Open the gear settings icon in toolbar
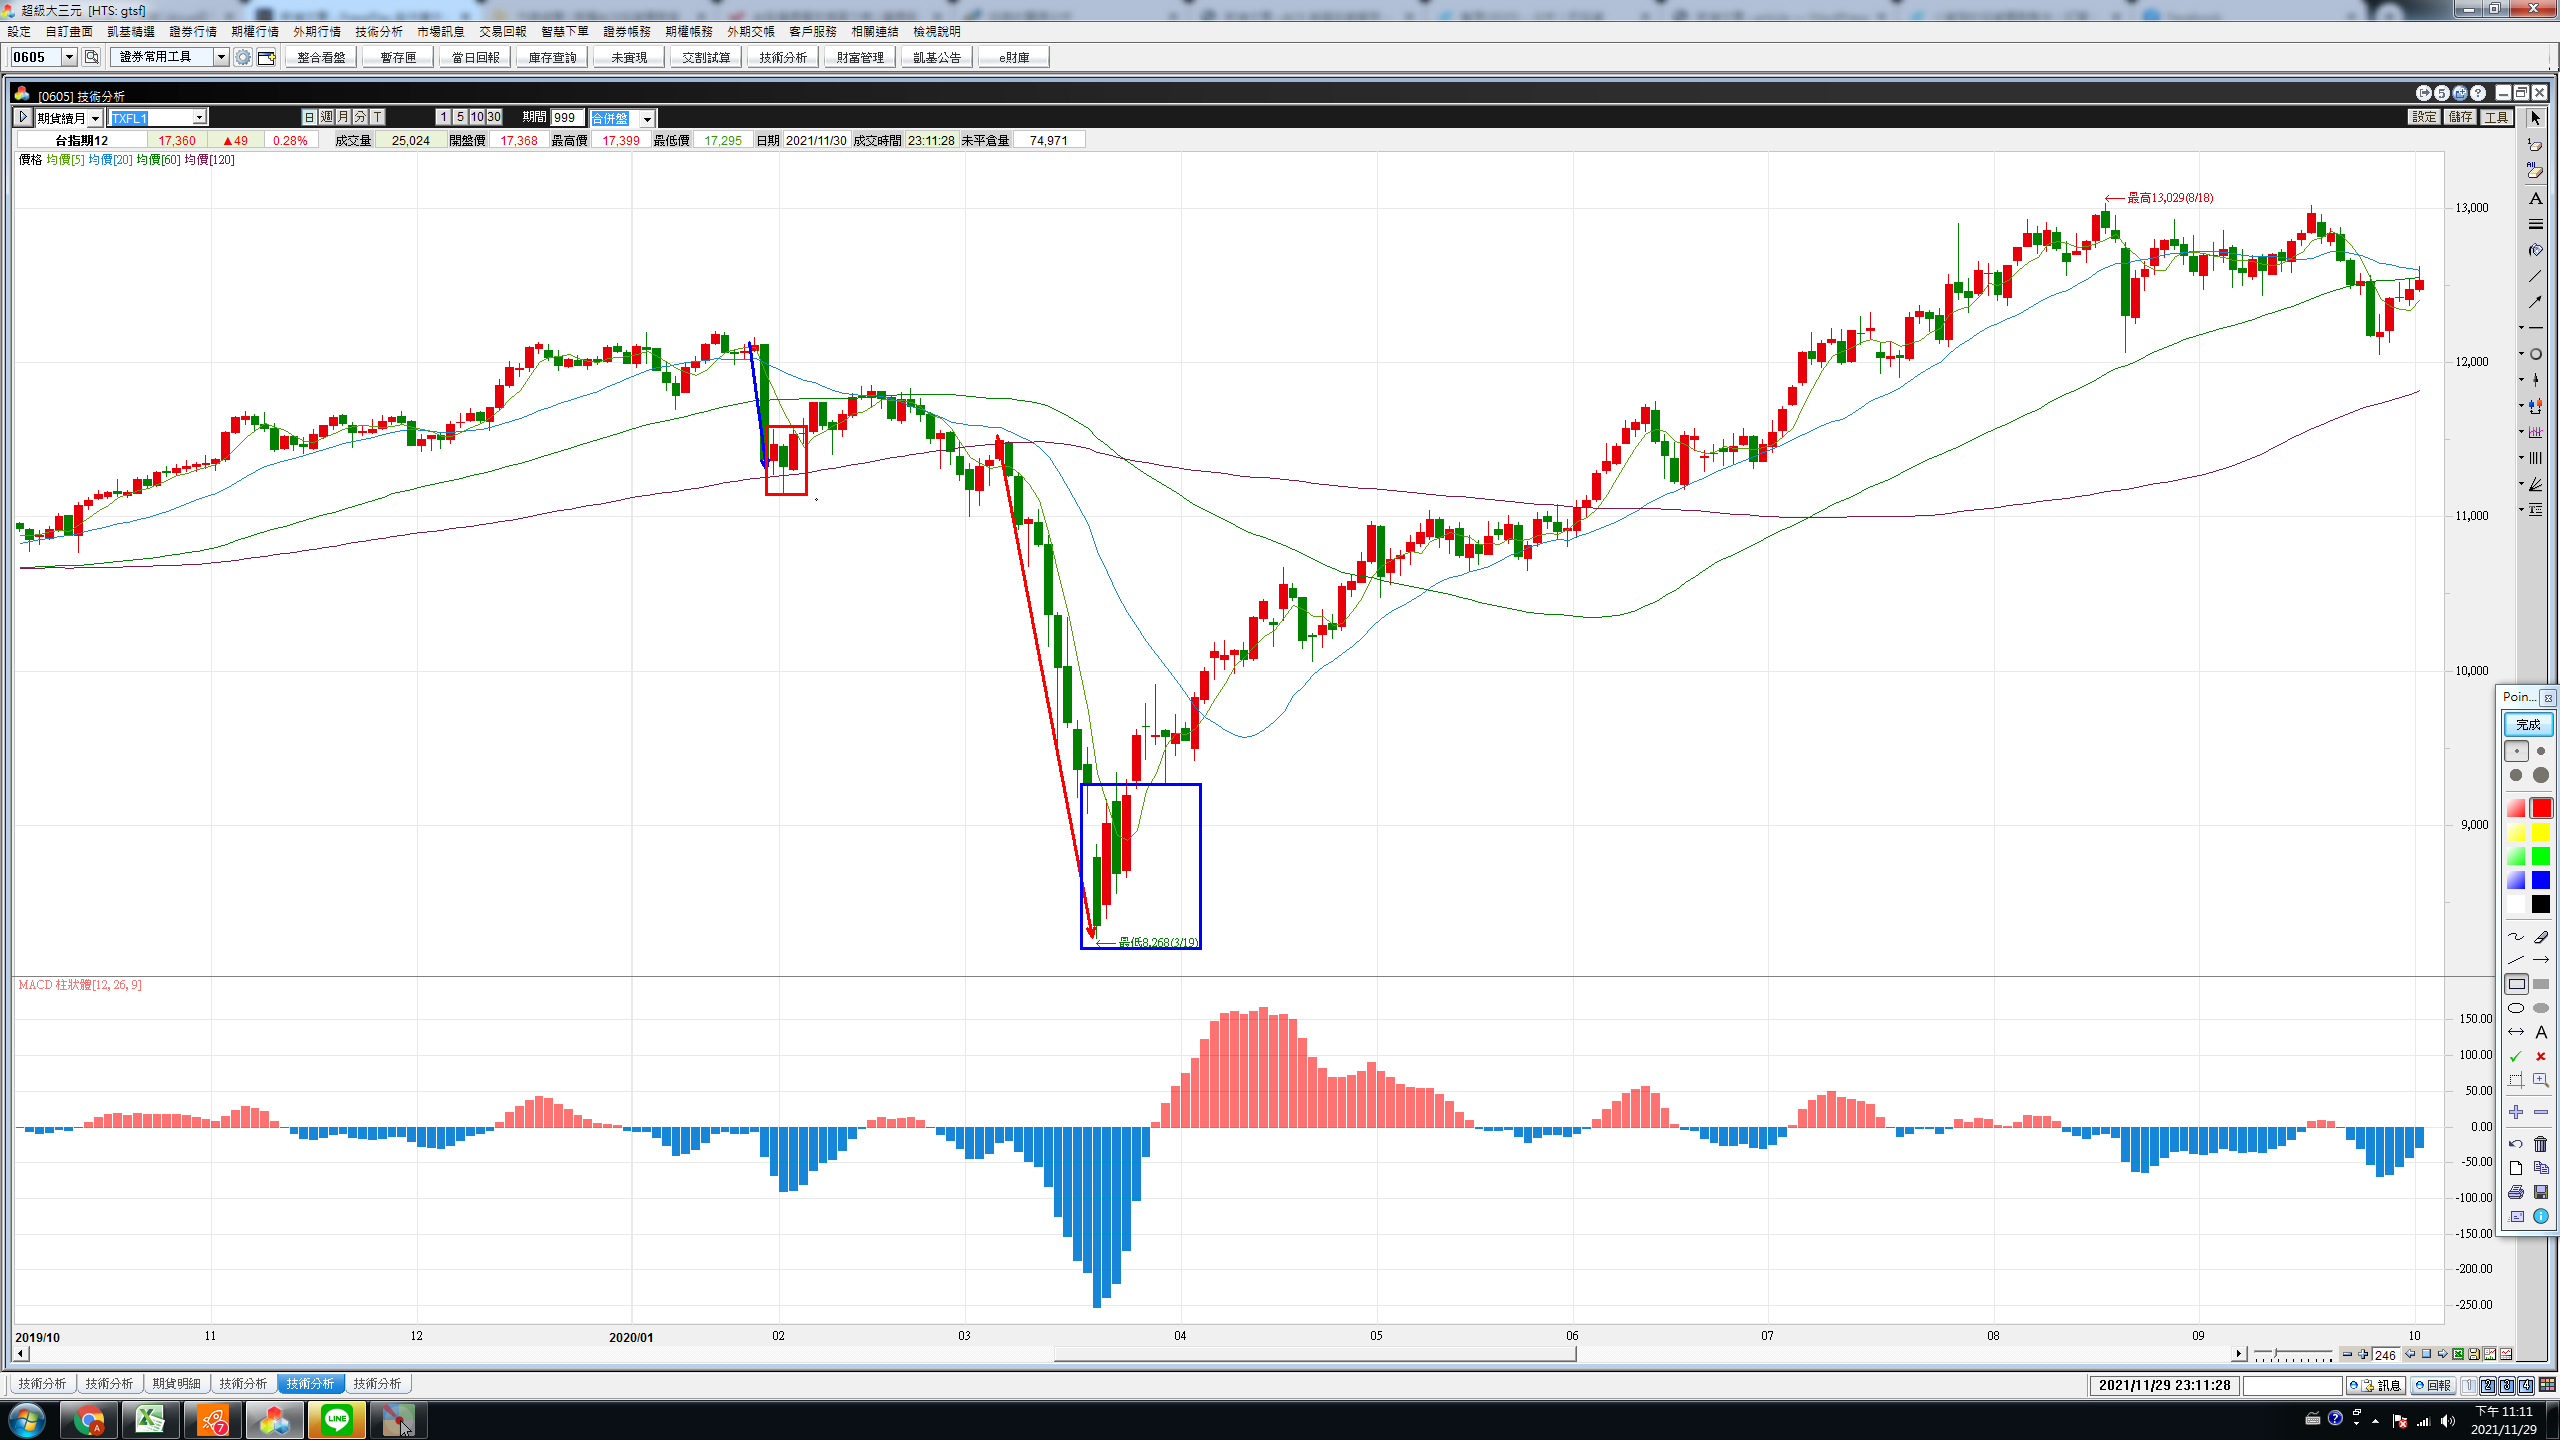The height and width of the screenshot is (1440, 2560). pos(243,58)
